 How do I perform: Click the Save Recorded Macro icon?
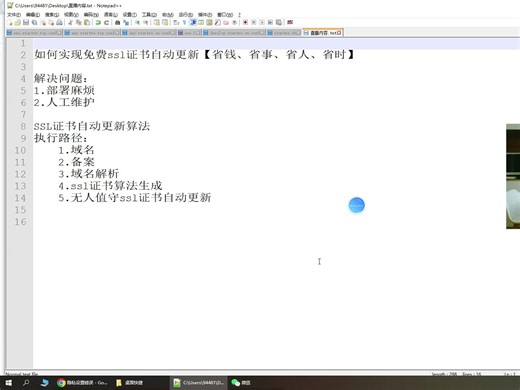(x=279, y=23)
